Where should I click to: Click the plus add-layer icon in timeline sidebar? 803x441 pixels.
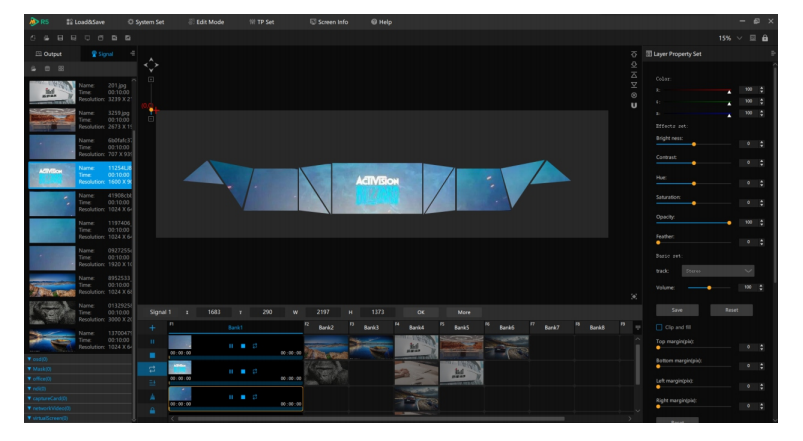(152, 328)
